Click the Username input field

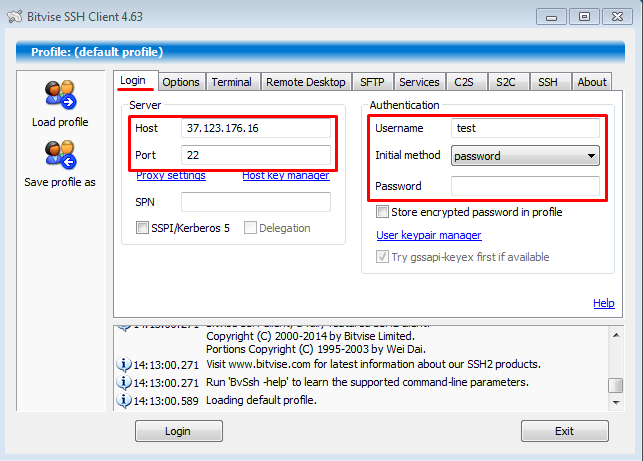point(525,128)
